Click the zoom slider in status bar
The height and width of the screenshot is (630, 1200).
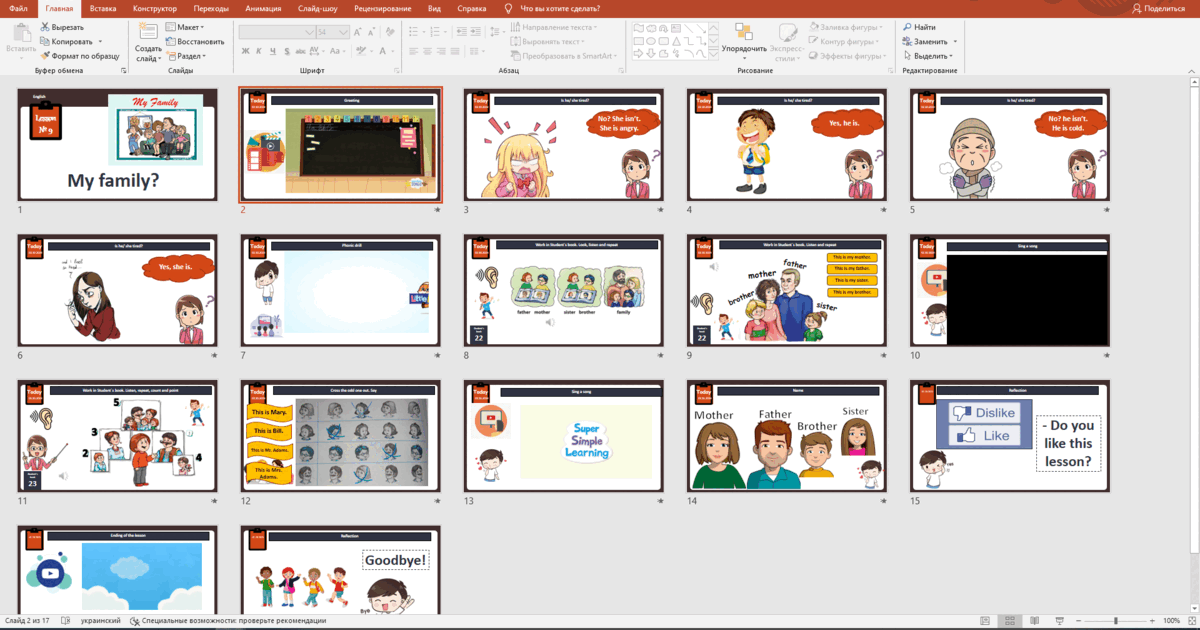click(1116, 621)
